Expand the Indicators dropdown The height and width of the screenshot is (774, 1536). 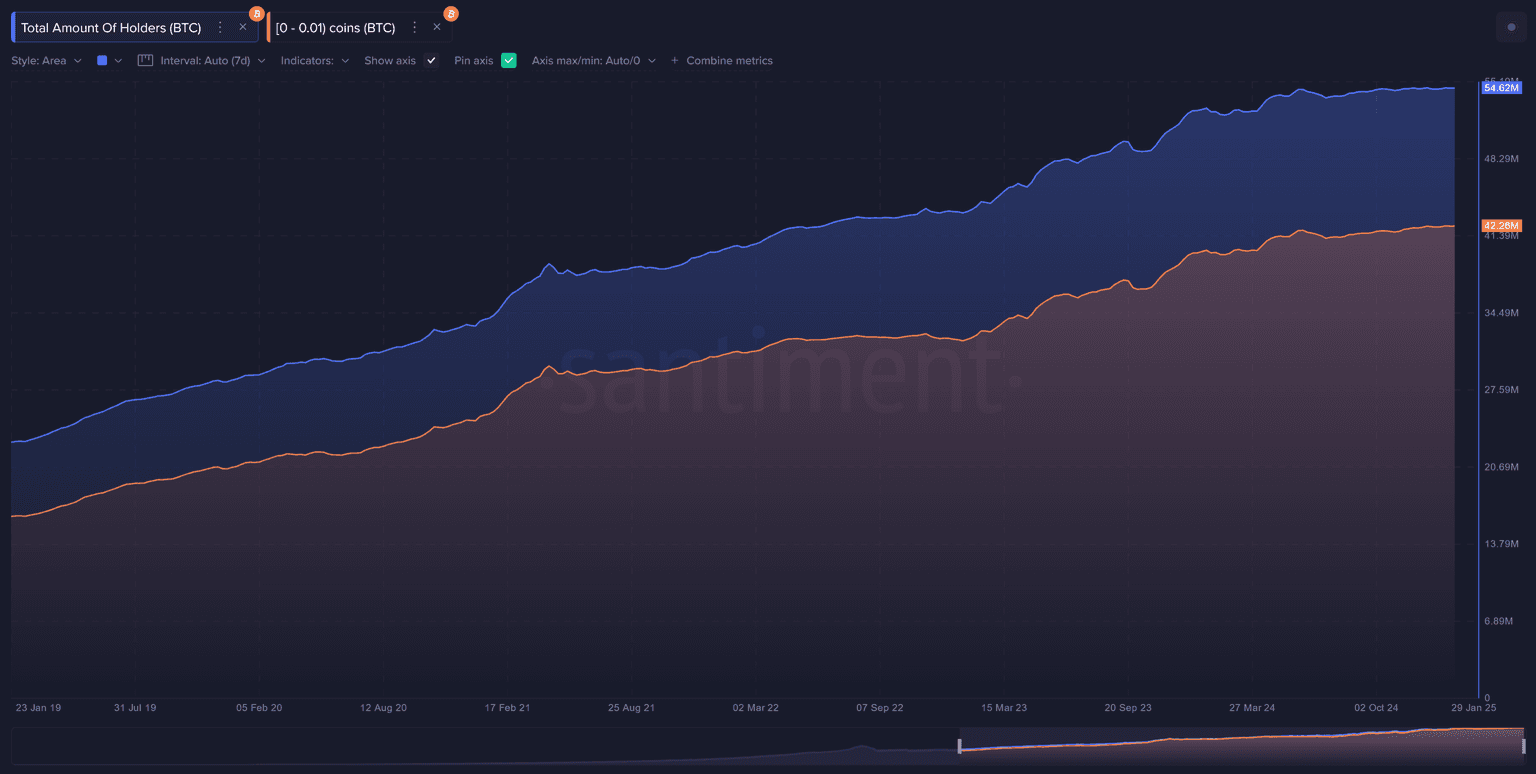[314, 61]
